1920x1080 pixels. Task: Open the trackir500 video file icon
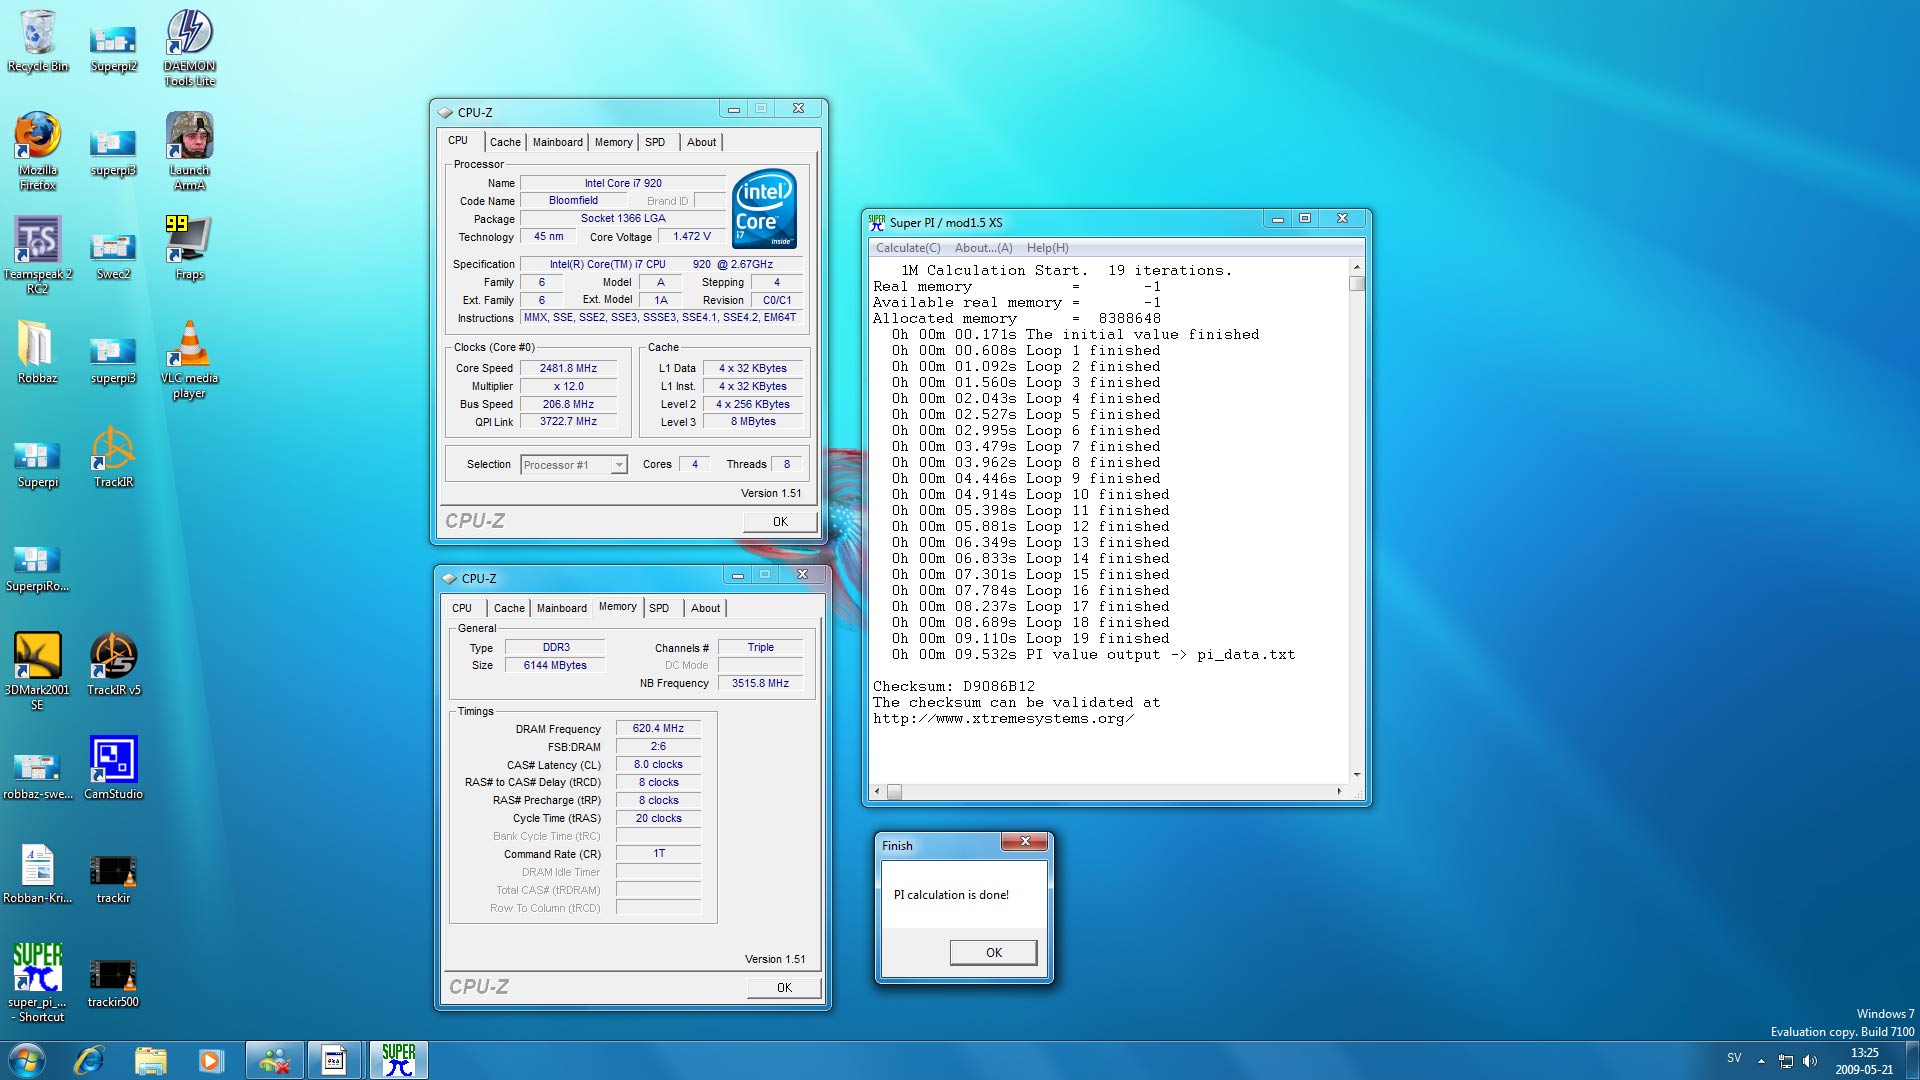tap(113, 982)
